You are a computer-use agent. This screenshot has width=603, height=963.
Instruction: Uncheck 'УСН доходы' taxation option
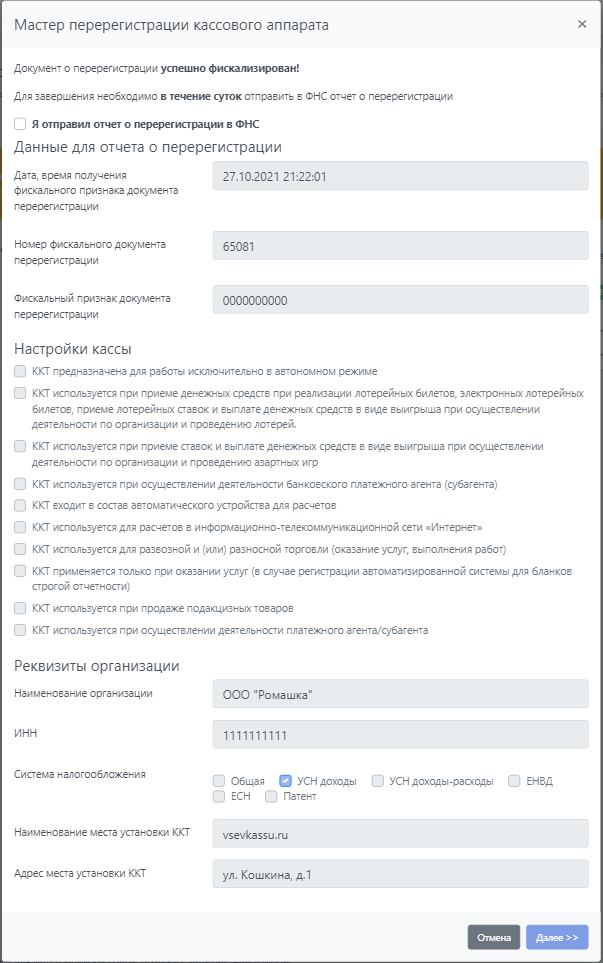[x=285, y=781]
